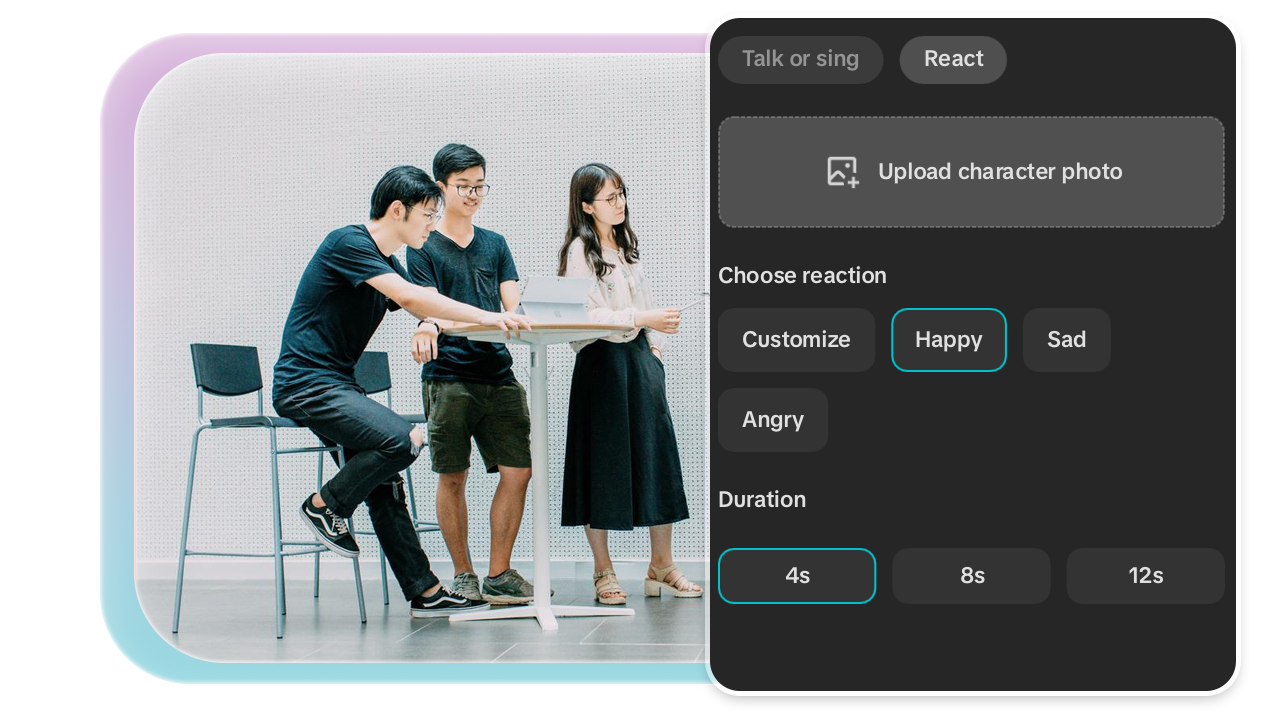Toggle off the selected 4s chip
This screenshot has height=720, width=1280.
(x=797, y=576)
